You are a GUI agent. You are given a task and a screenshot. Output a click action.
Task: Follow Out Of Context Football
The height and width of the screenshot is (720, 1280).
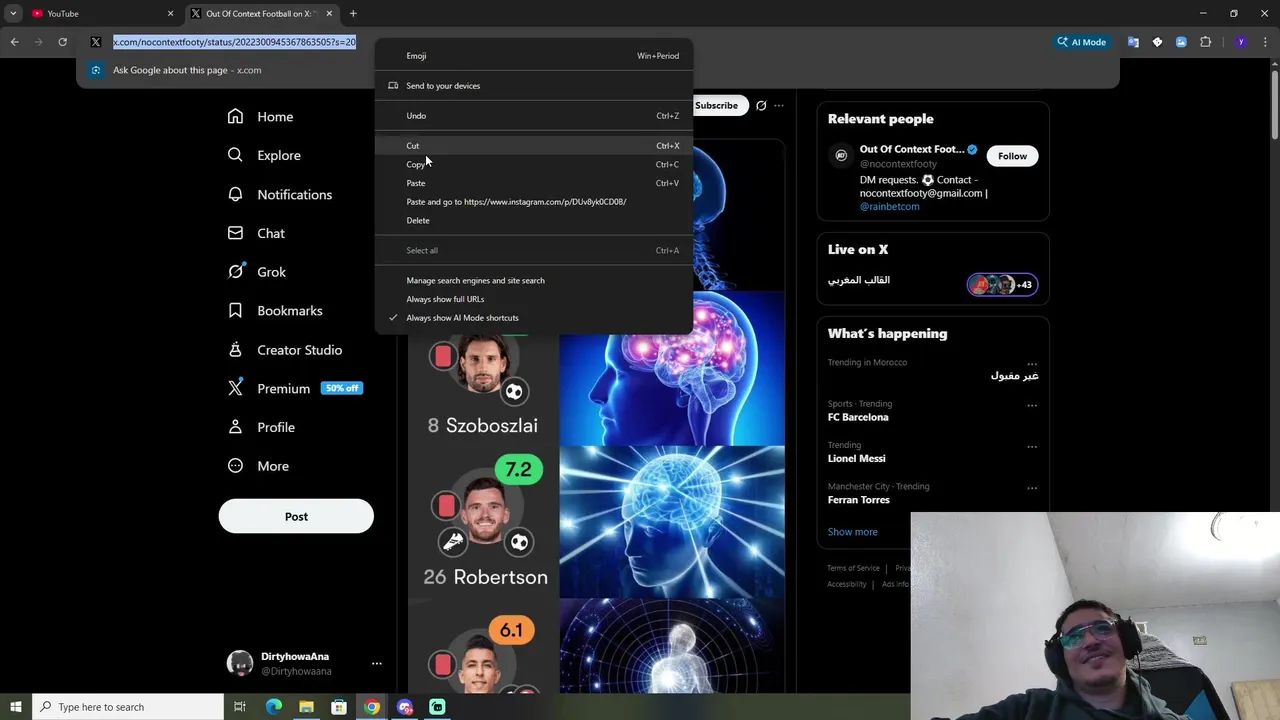(x=1012, y=156)
